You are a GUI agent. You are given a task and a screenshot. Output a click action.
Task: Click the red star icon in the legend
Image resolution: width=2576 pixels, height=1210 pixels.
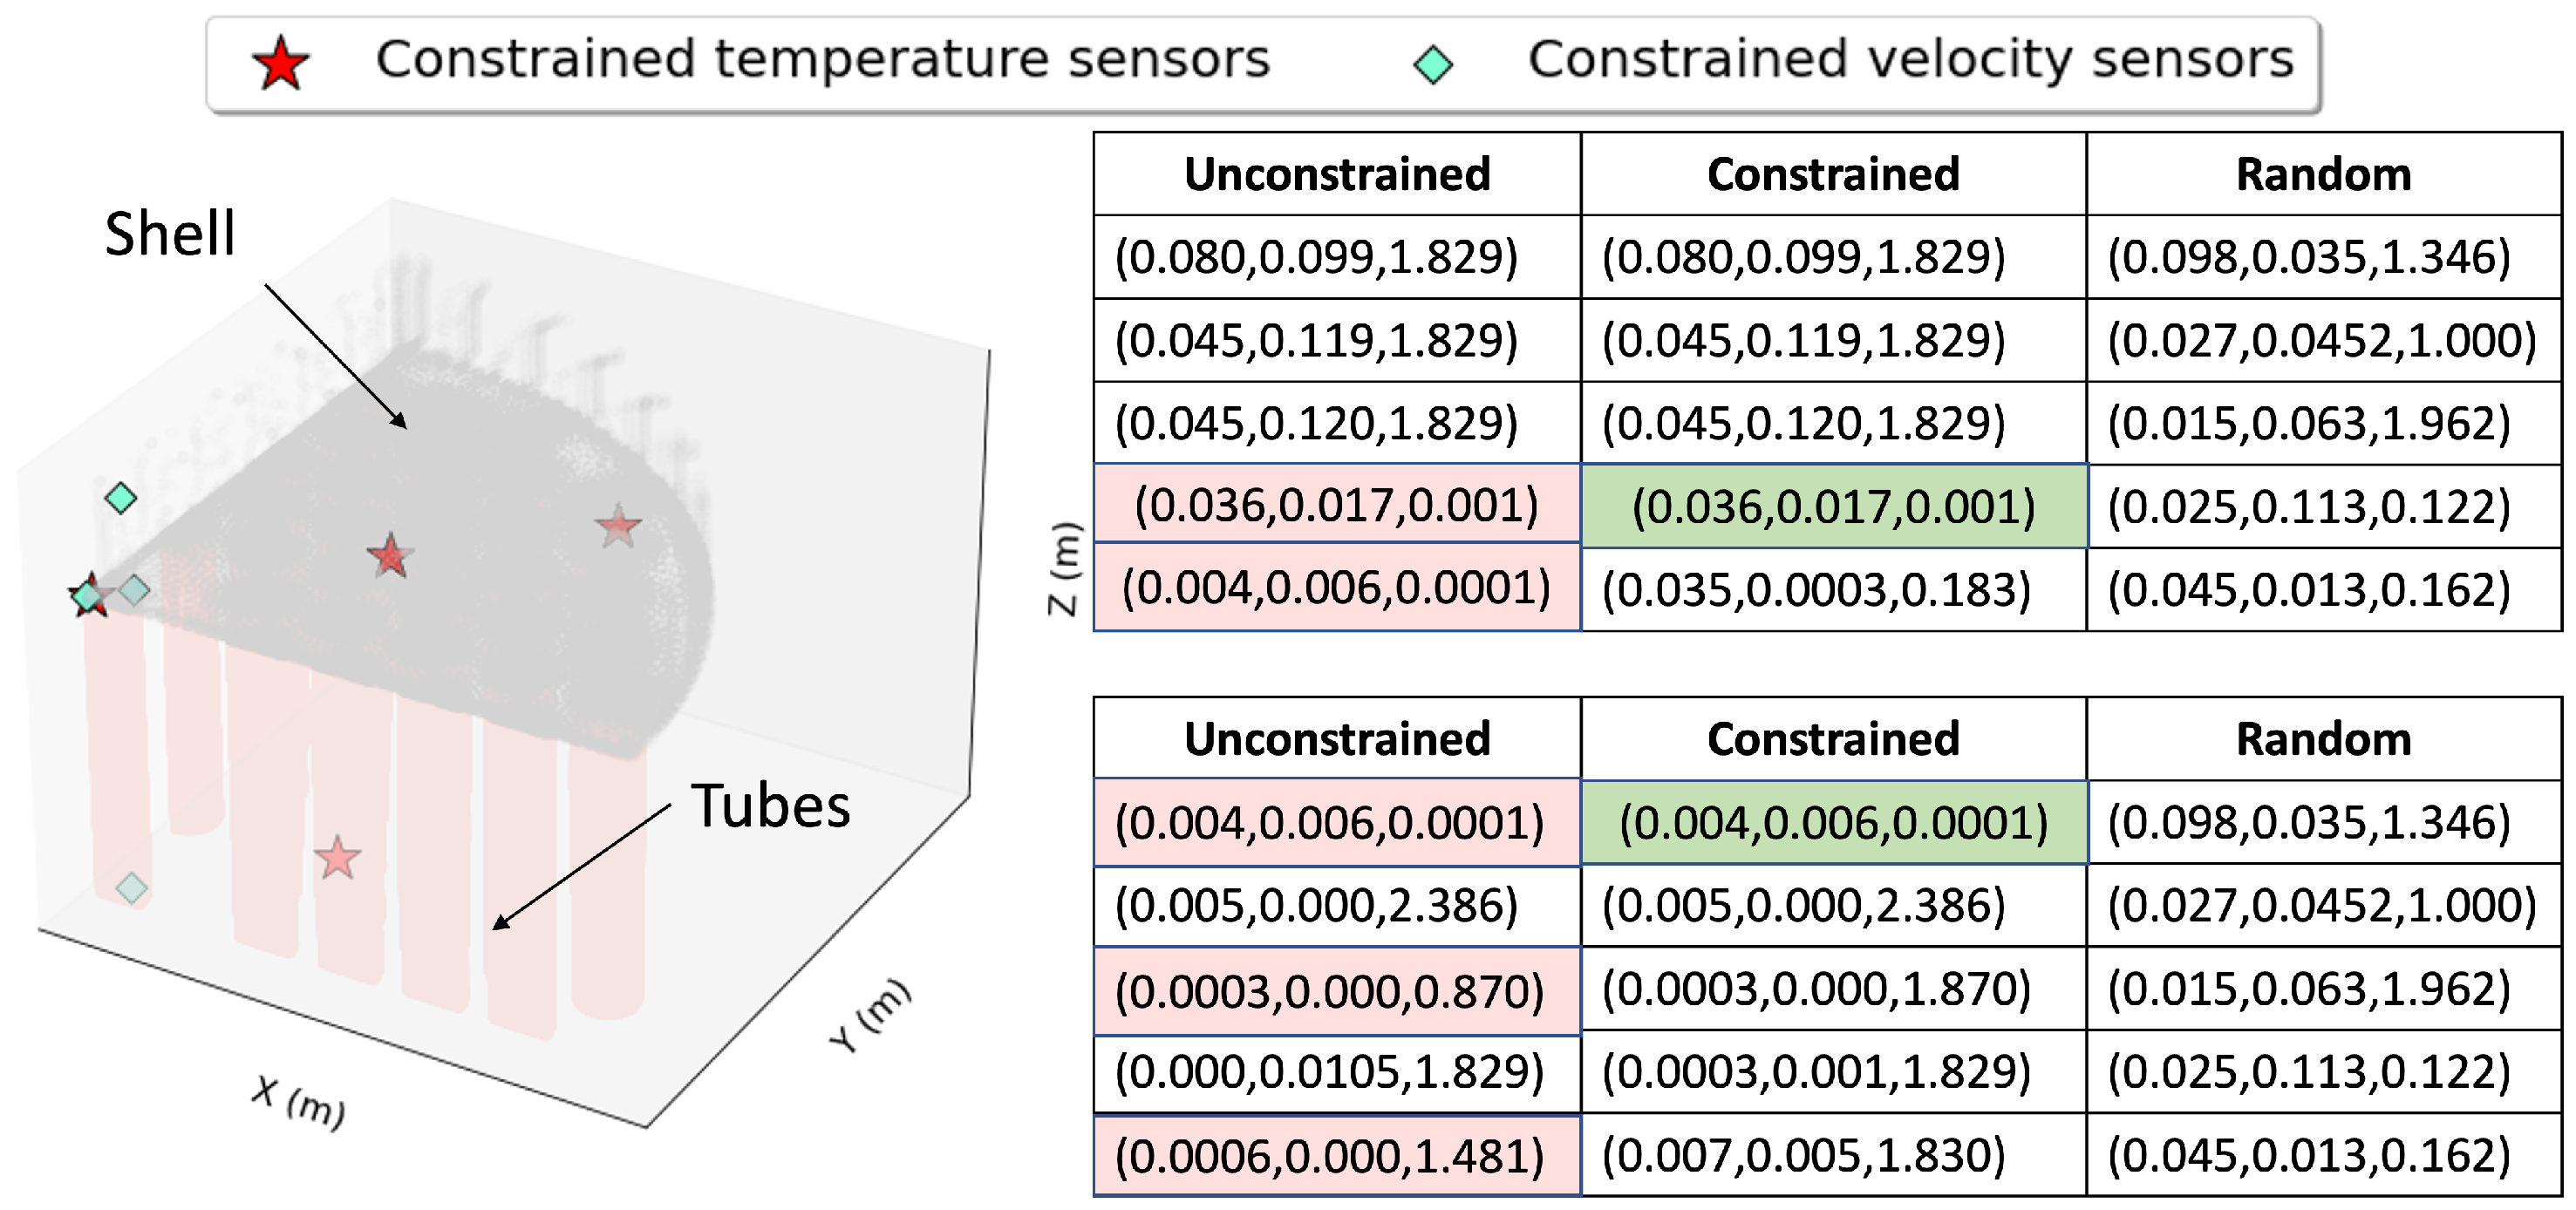(x=281, y=64)
